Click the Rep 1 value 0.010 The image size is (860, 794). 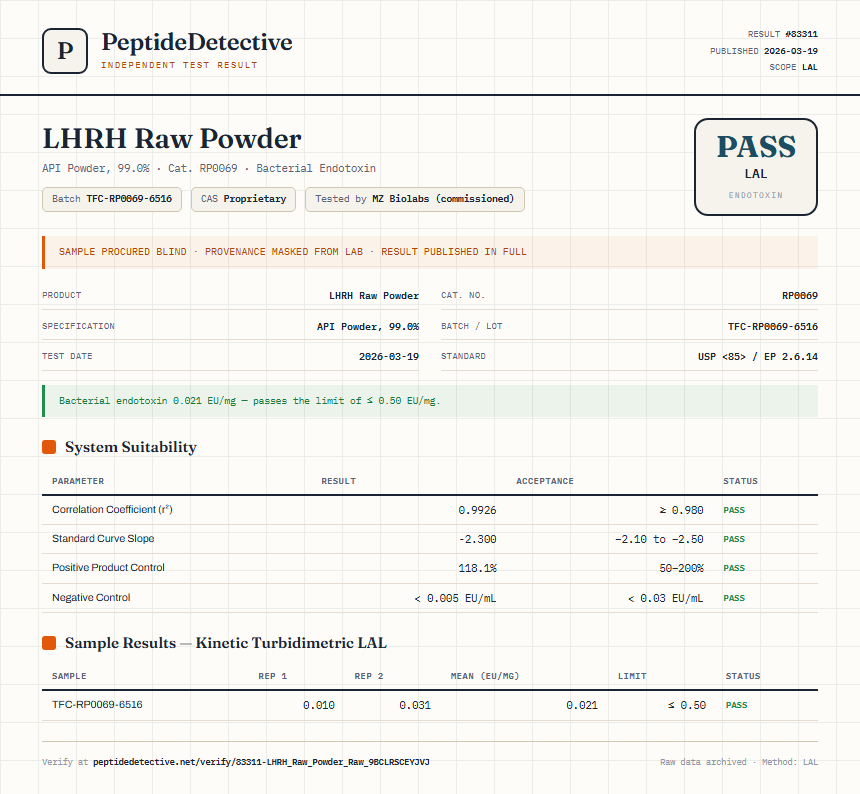click(x=319, y=705)
